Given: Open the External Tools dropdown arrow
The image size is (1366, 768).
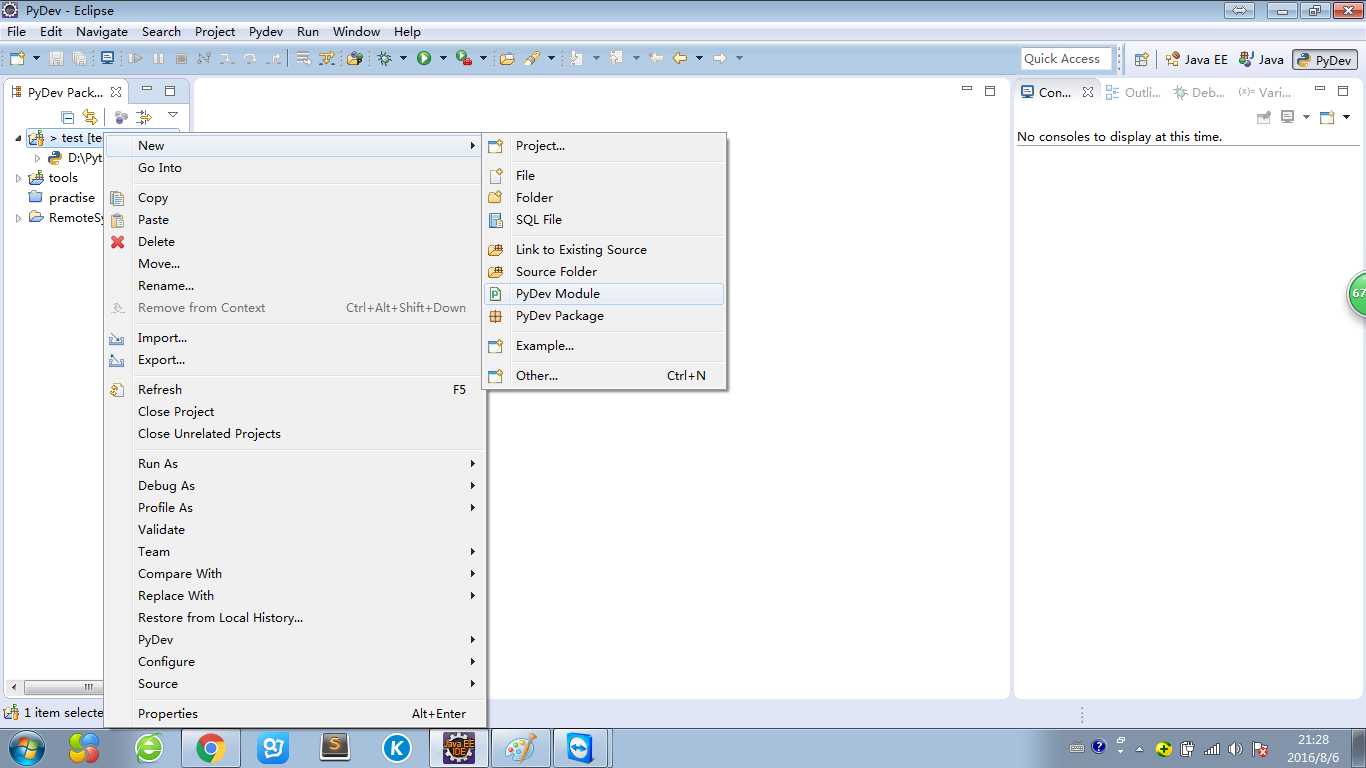Looking at the screenshot, I should click(483, 58).
